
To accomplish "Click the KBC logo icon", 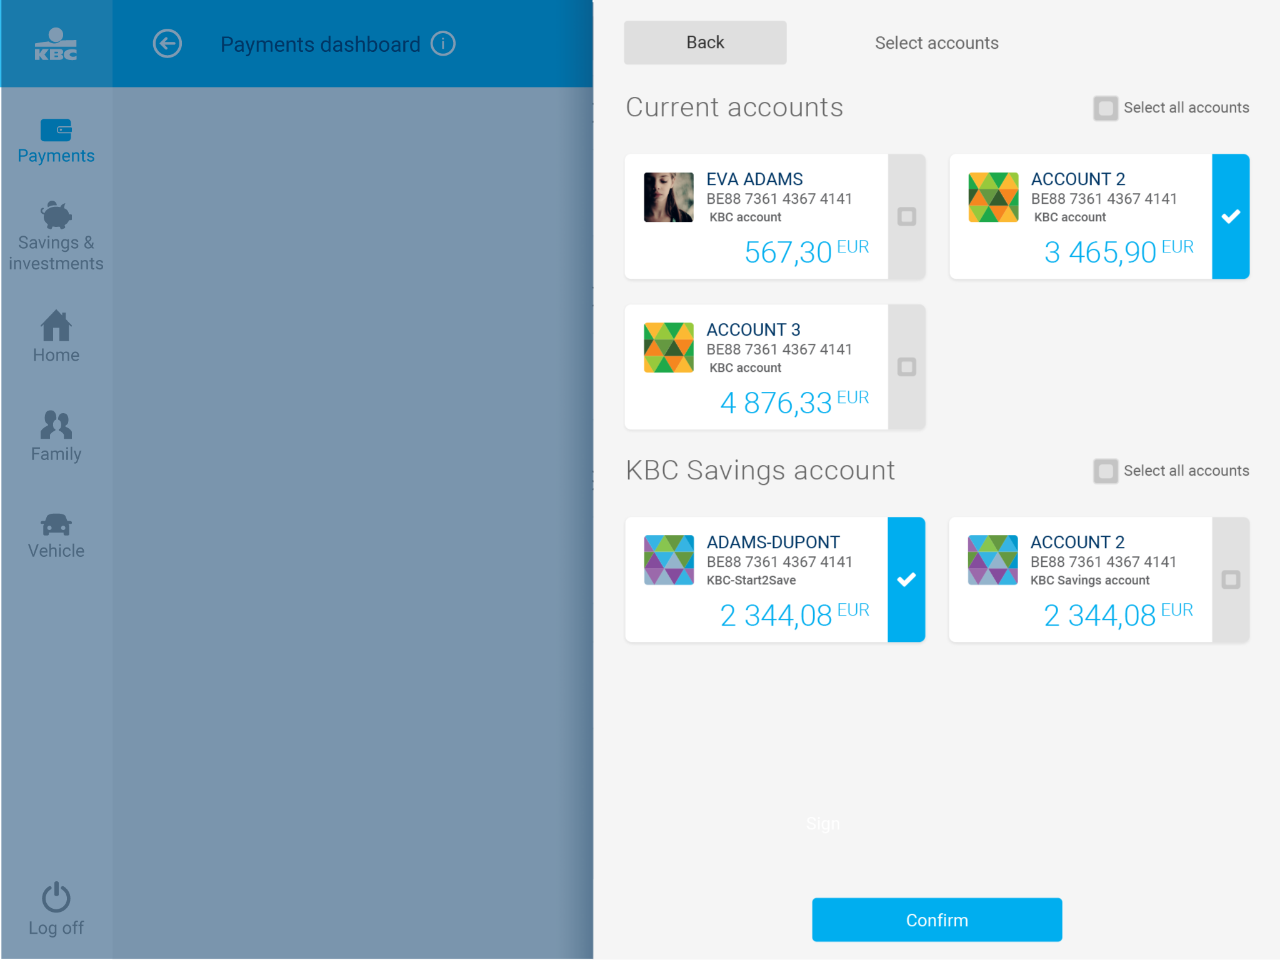I will click(x=56, y=44).
